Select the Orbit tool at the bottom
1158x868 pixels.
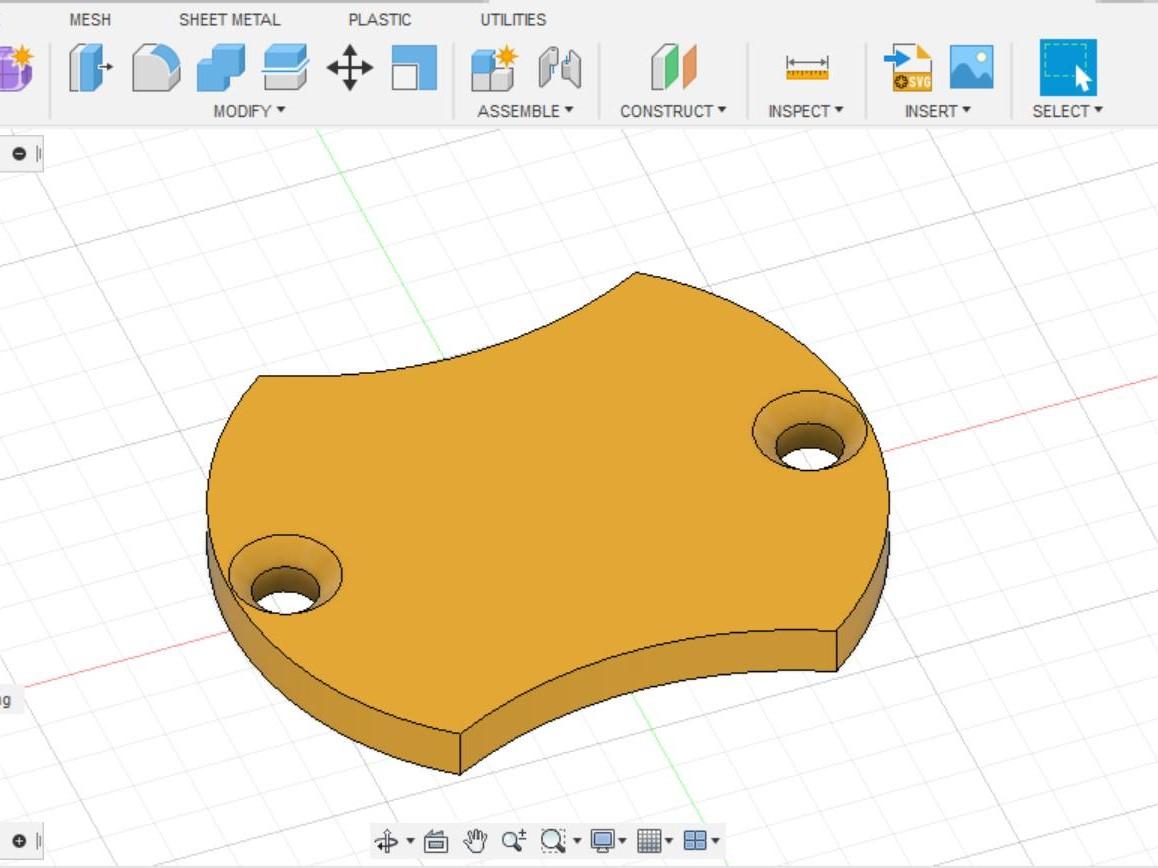tap(387, 840)
